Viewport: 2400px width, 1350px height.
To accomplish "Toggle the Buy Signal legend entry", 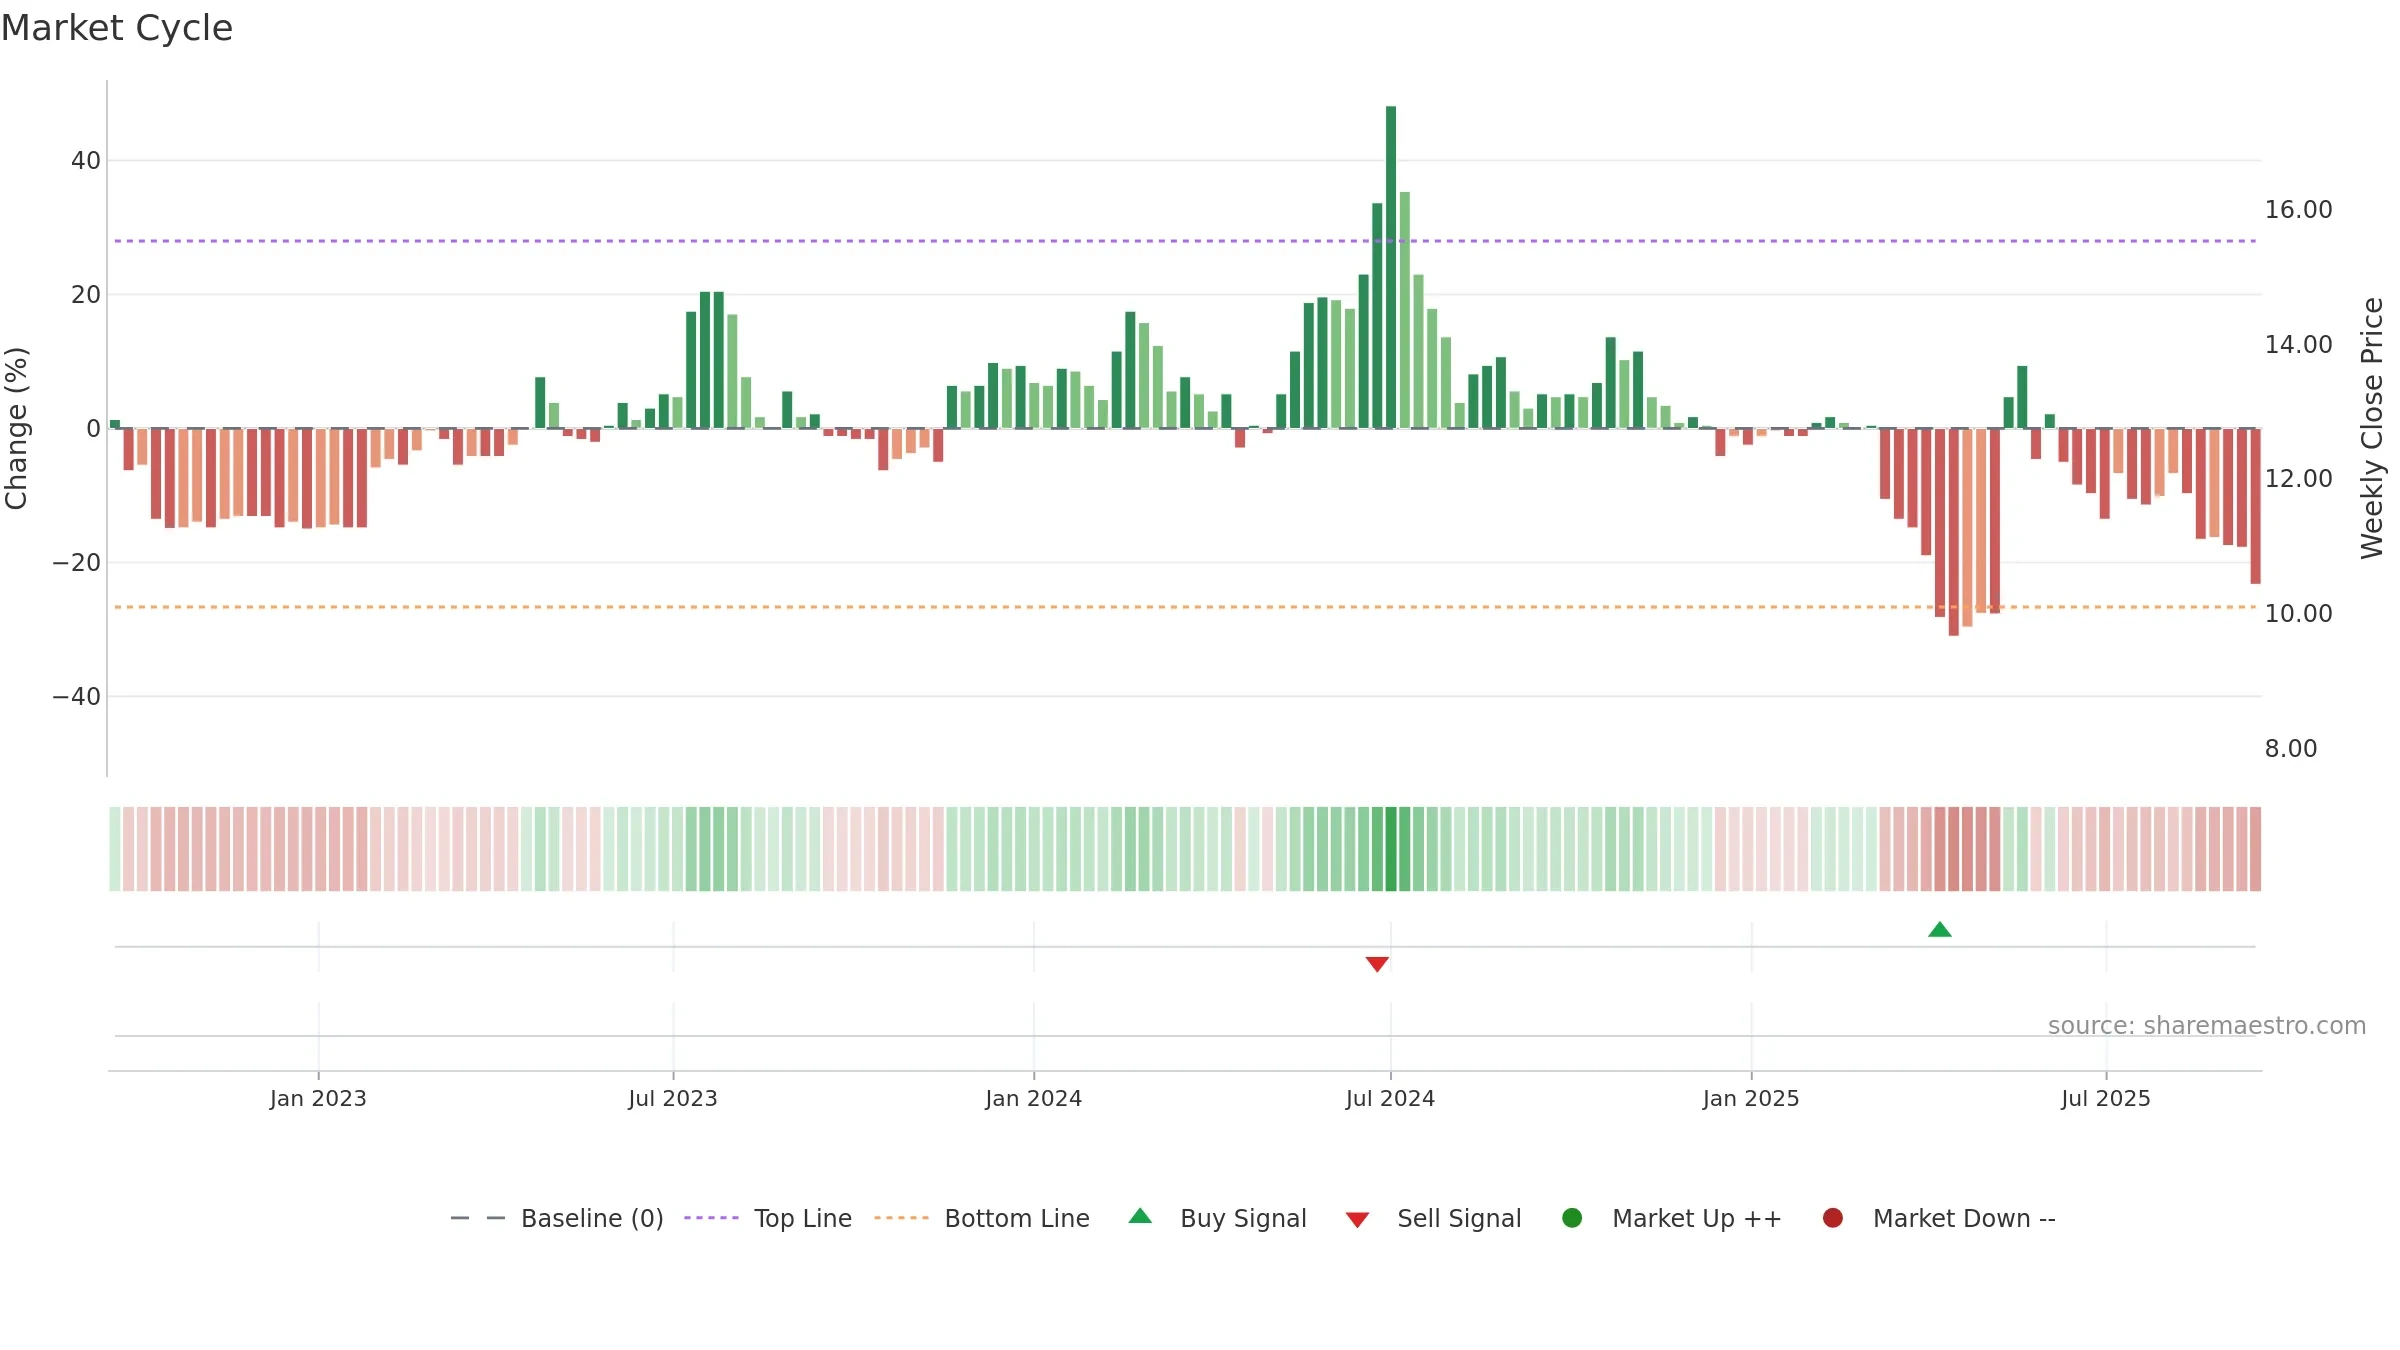I will pyautogui.click(x=1217, y=1218).
